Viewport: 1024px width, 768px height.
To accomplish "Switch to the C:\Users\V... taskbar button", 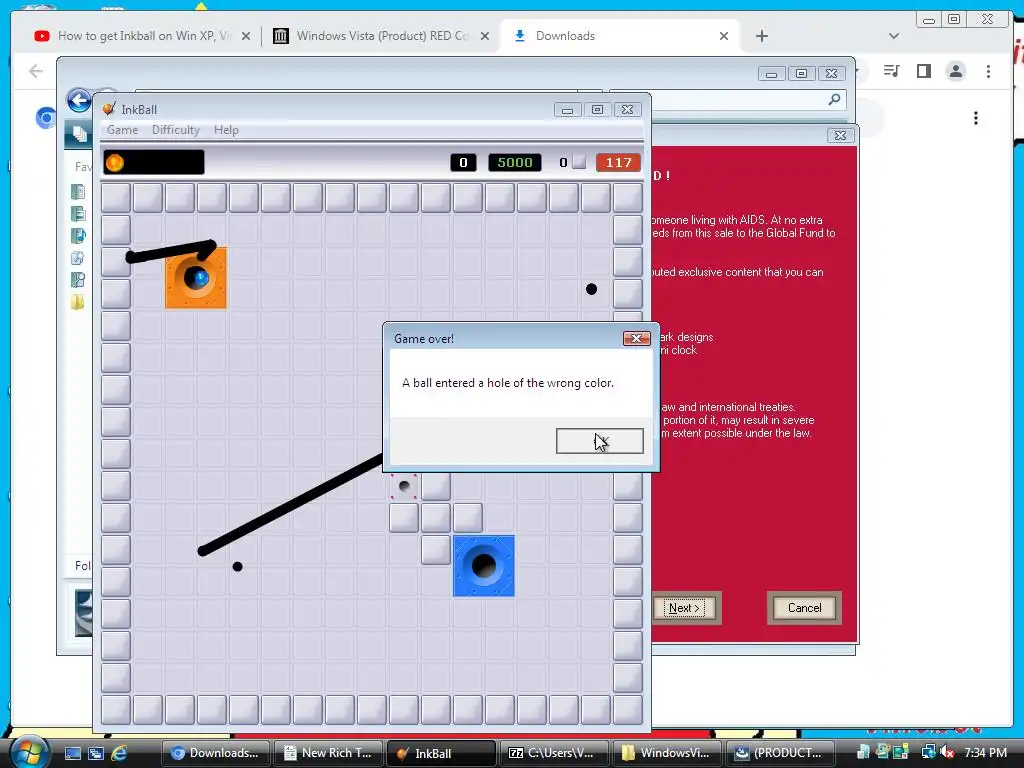I will click(x=554, y=753).
